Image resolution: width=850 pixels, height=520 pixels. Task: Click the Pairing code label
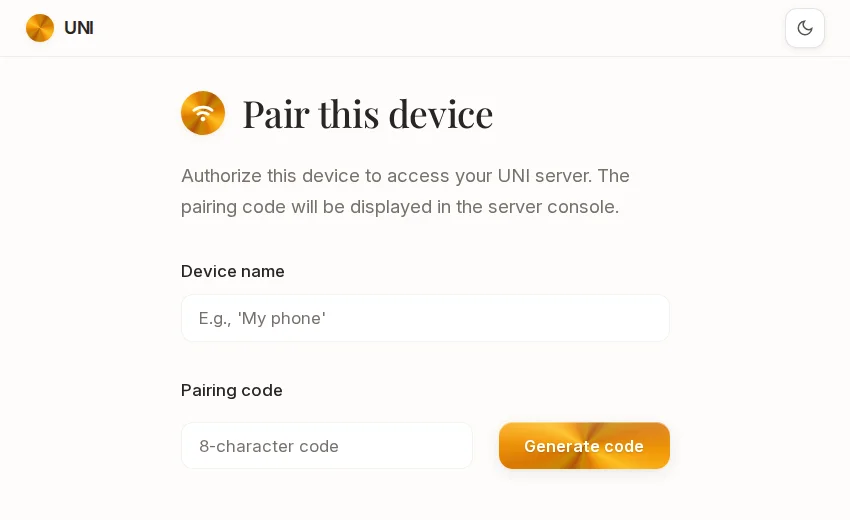[x=231, y=390]
